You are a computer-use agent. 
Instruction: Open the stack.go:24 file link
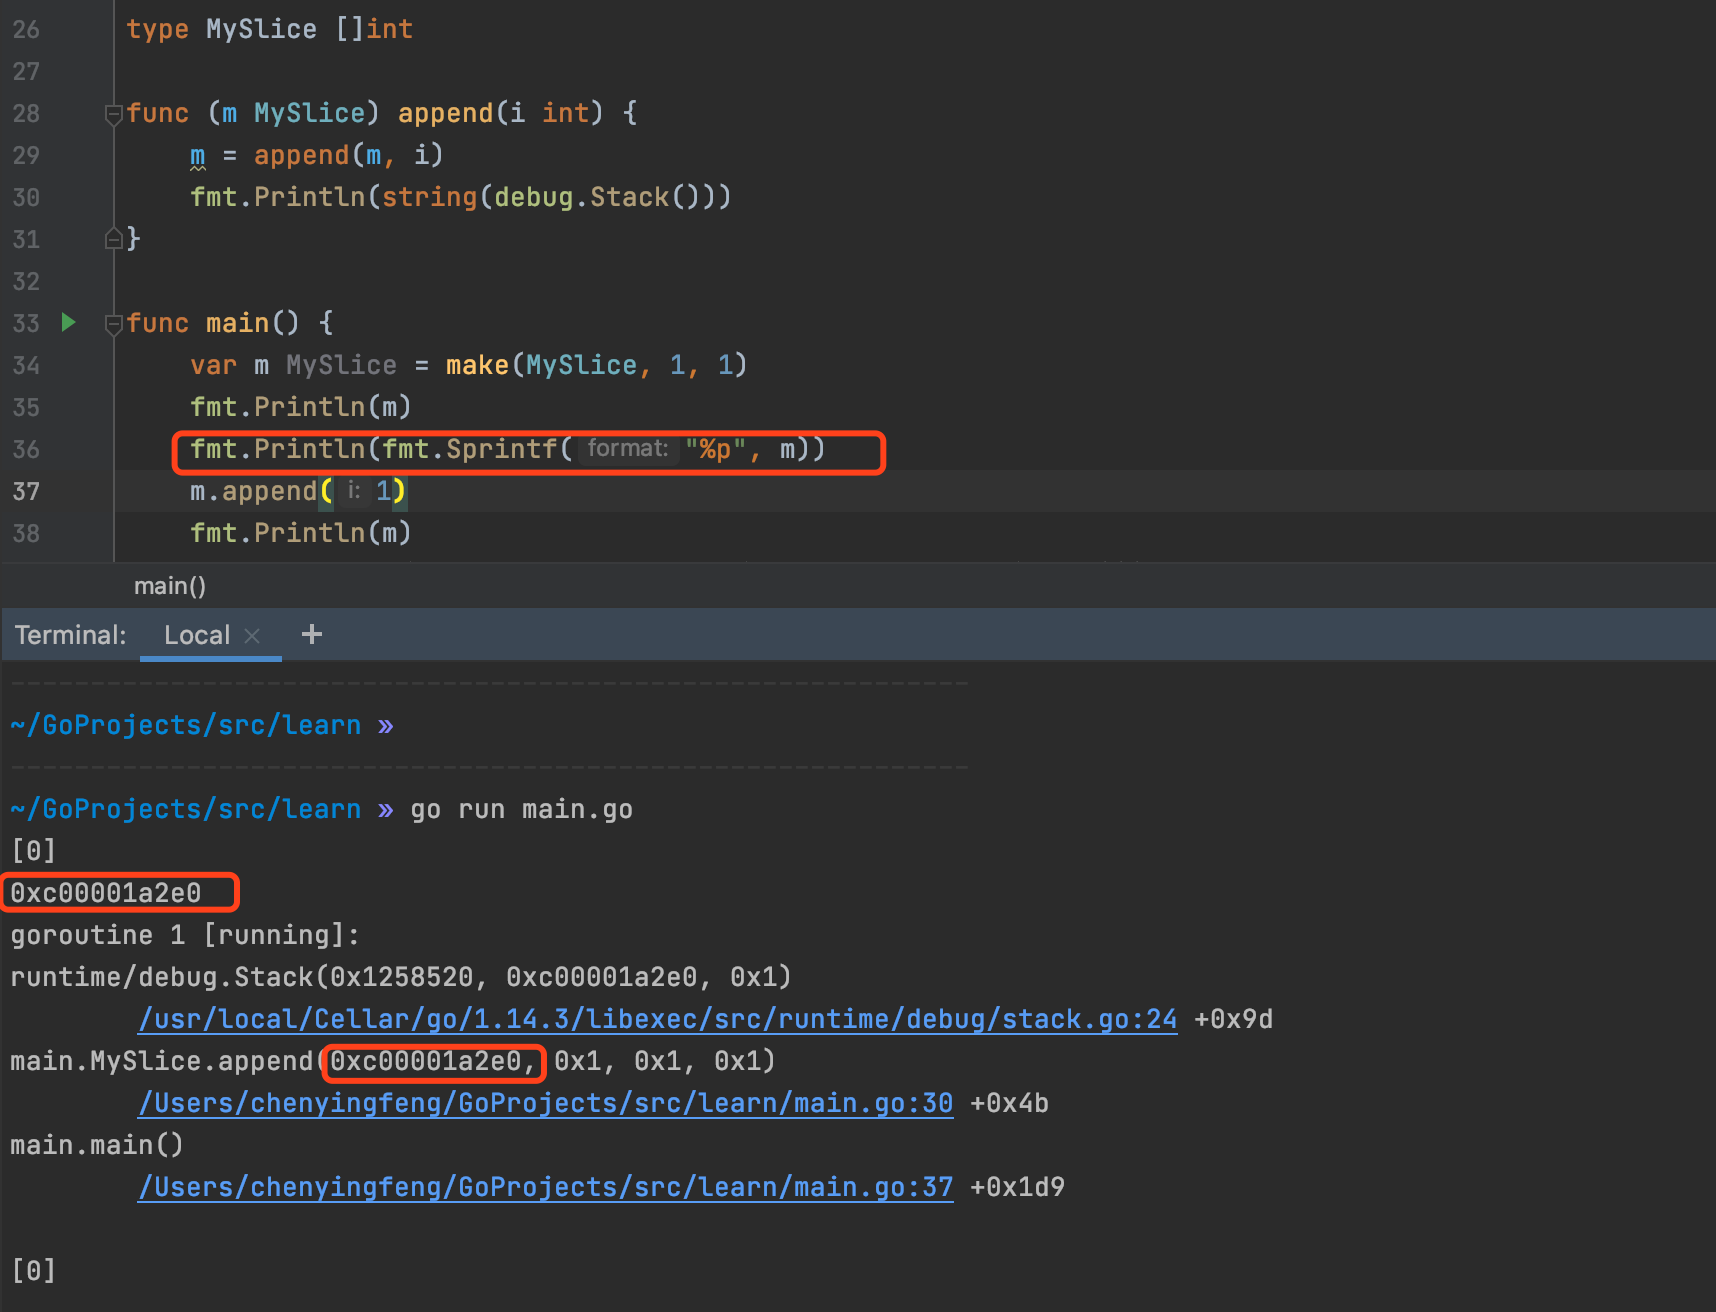(x=658, y=1019)
